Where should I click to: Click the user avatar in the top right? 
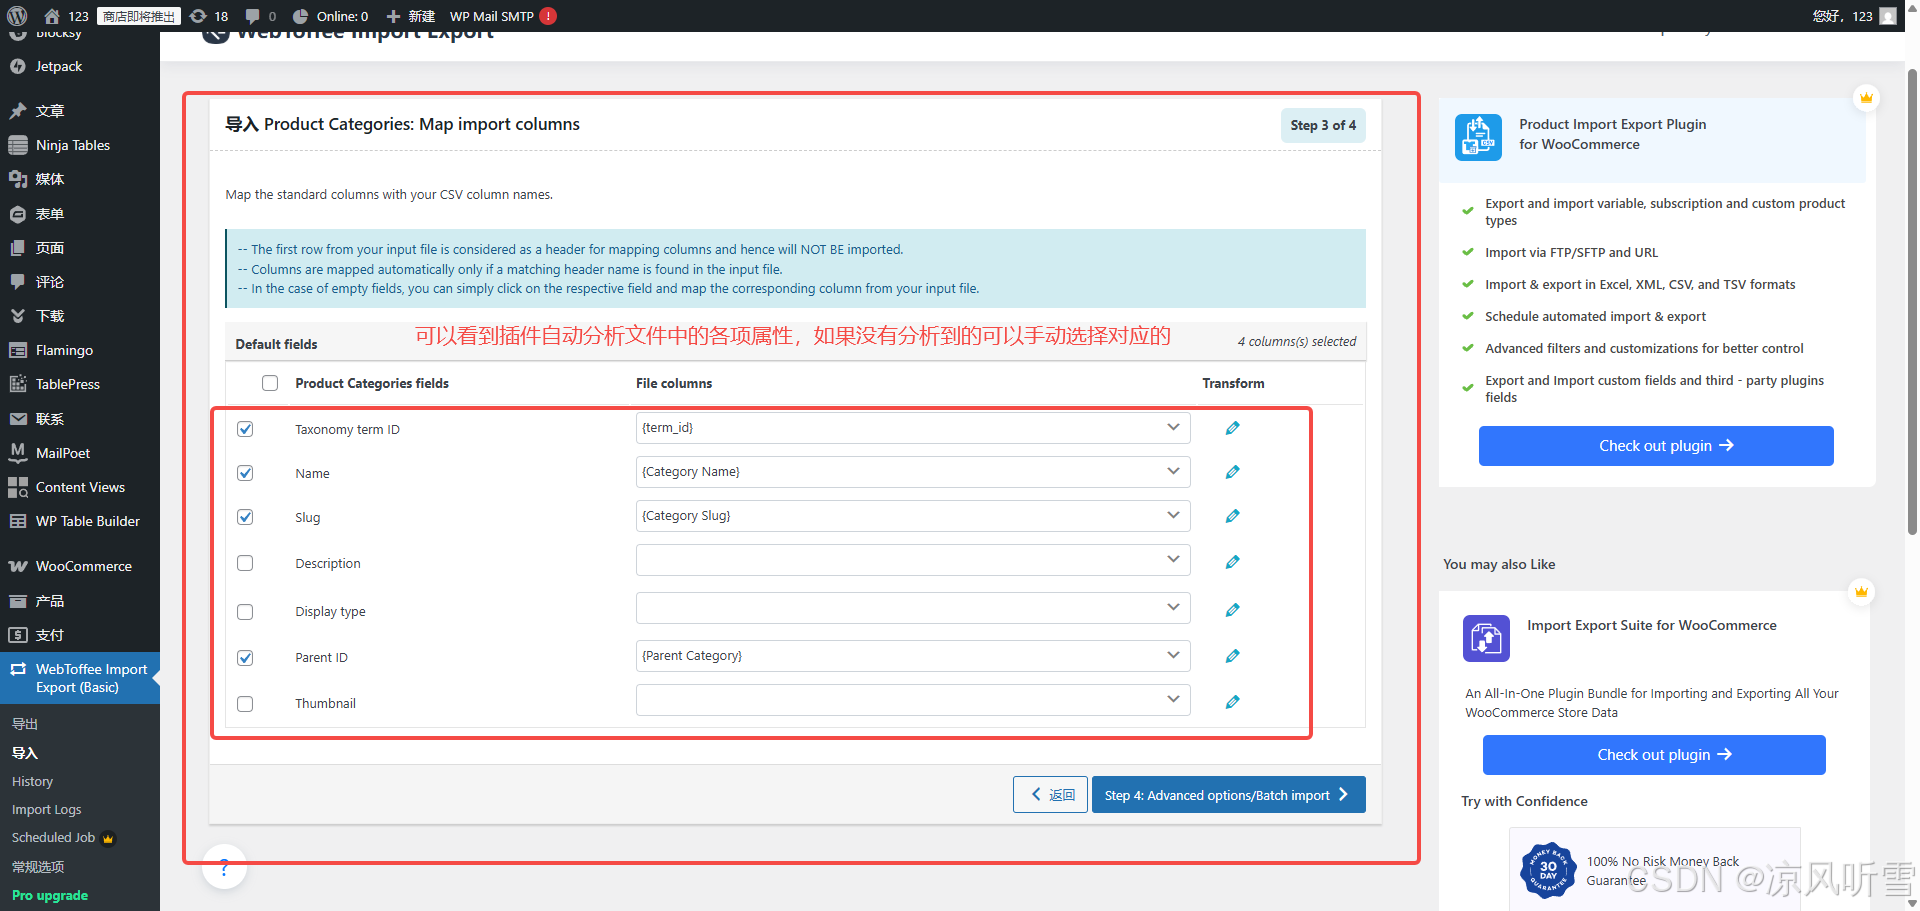1888,16
